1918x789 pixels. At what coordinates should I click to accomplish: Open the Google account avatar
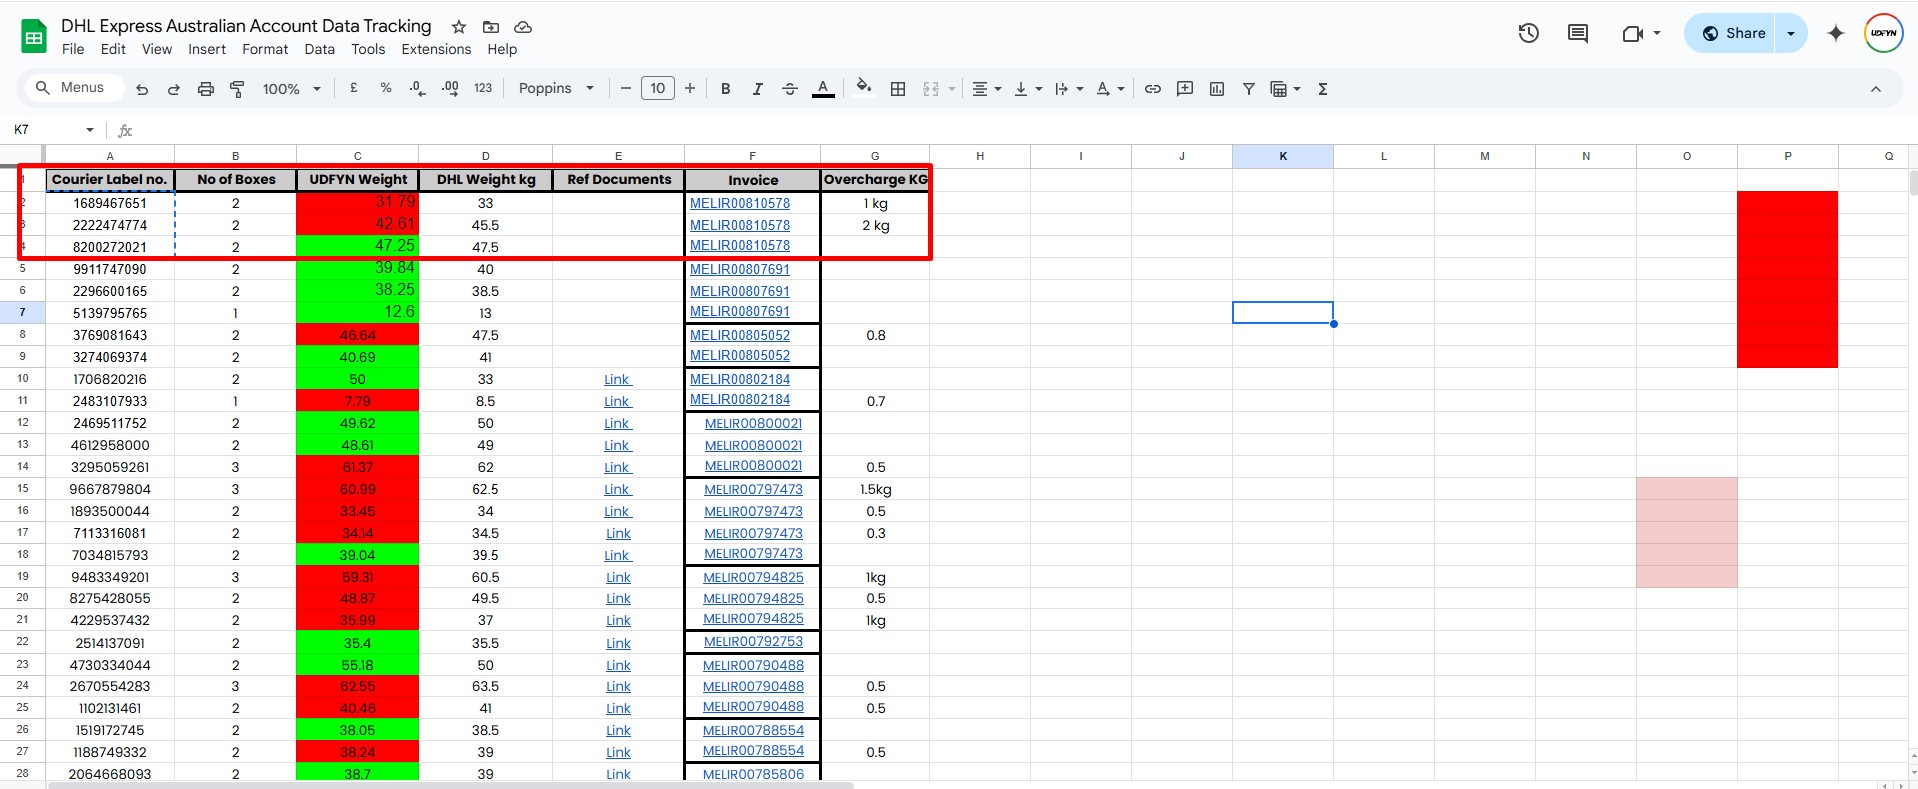(x=1884, y=33)
